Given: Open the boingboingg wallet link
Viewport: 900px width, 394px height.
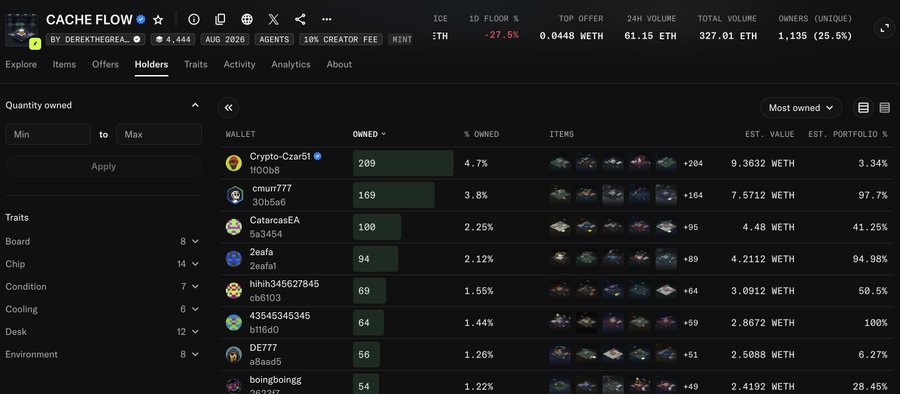Looking at the screenshot, I should click(276, 380).
